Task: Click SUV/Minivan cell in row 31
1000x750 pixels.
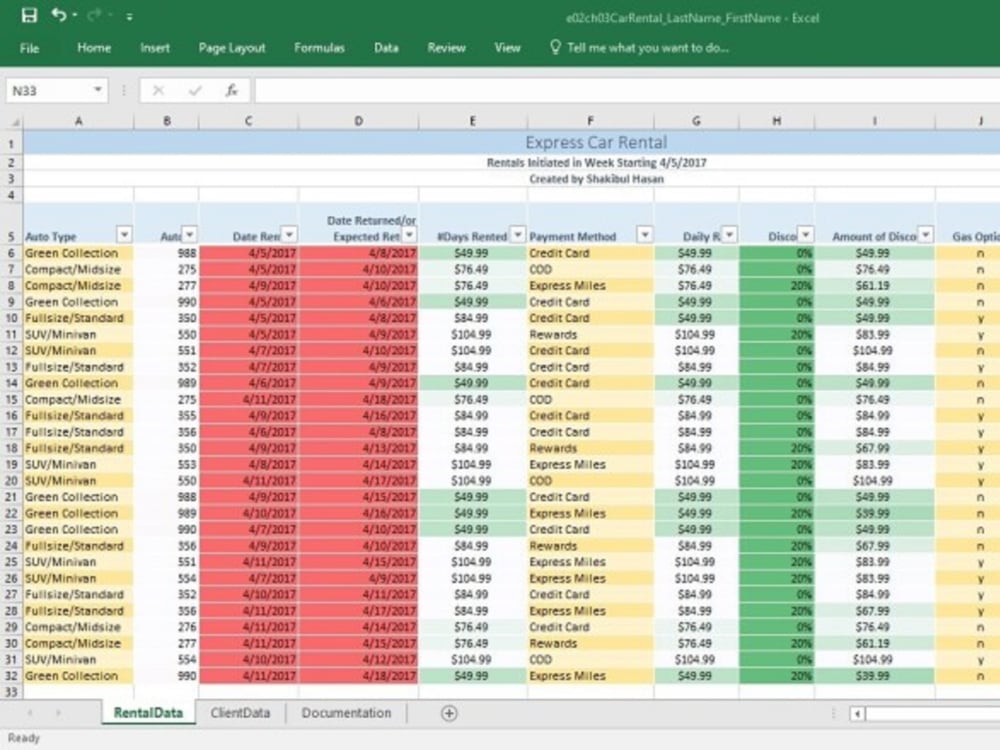Action: [x=78, y=659]
